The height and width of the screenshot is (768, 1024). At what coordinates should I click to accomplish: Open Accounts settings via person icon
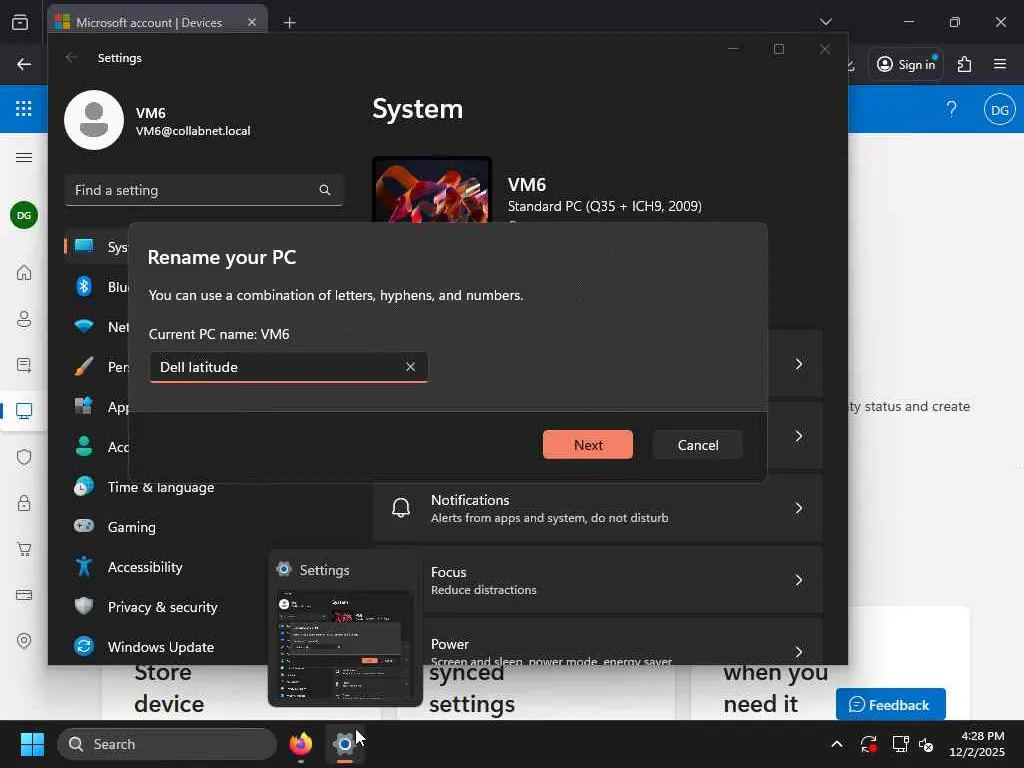click(x=84, y=447)
